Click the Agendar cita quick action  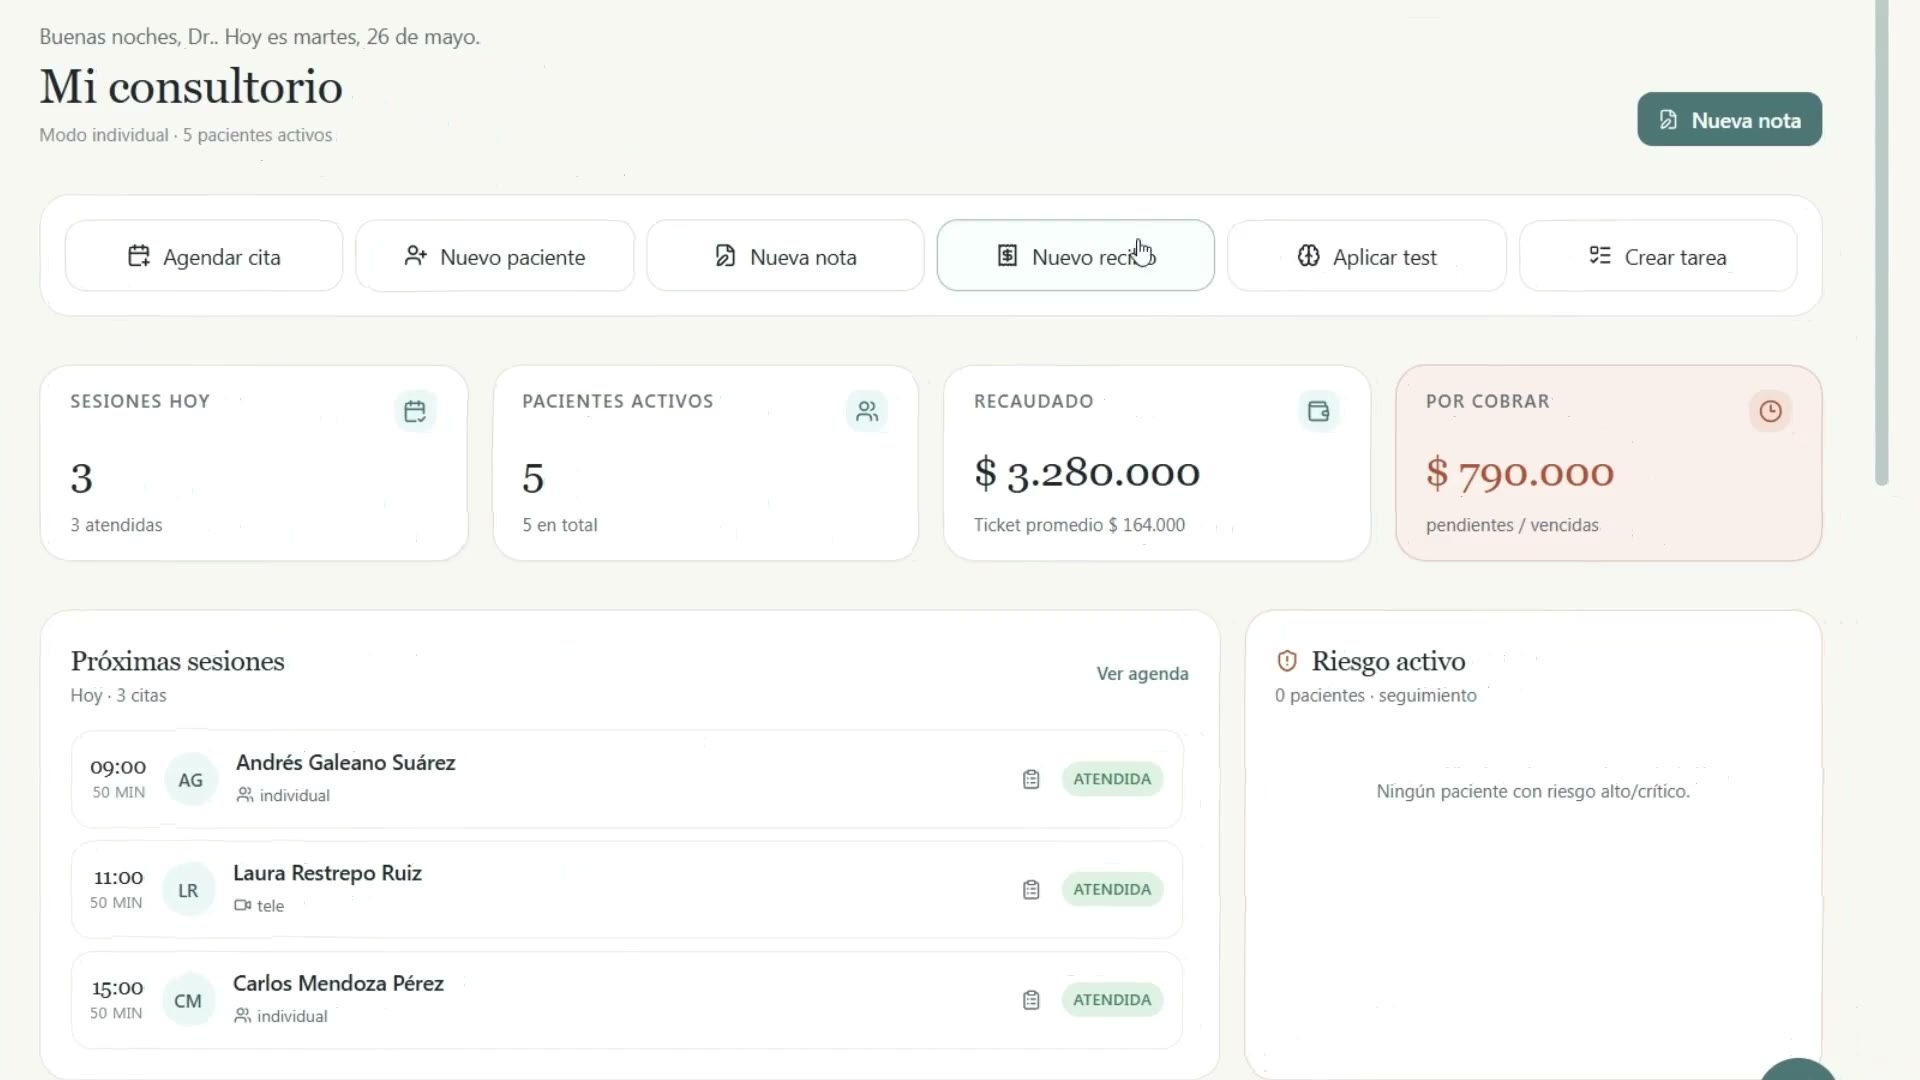click(x=204, y=256)
